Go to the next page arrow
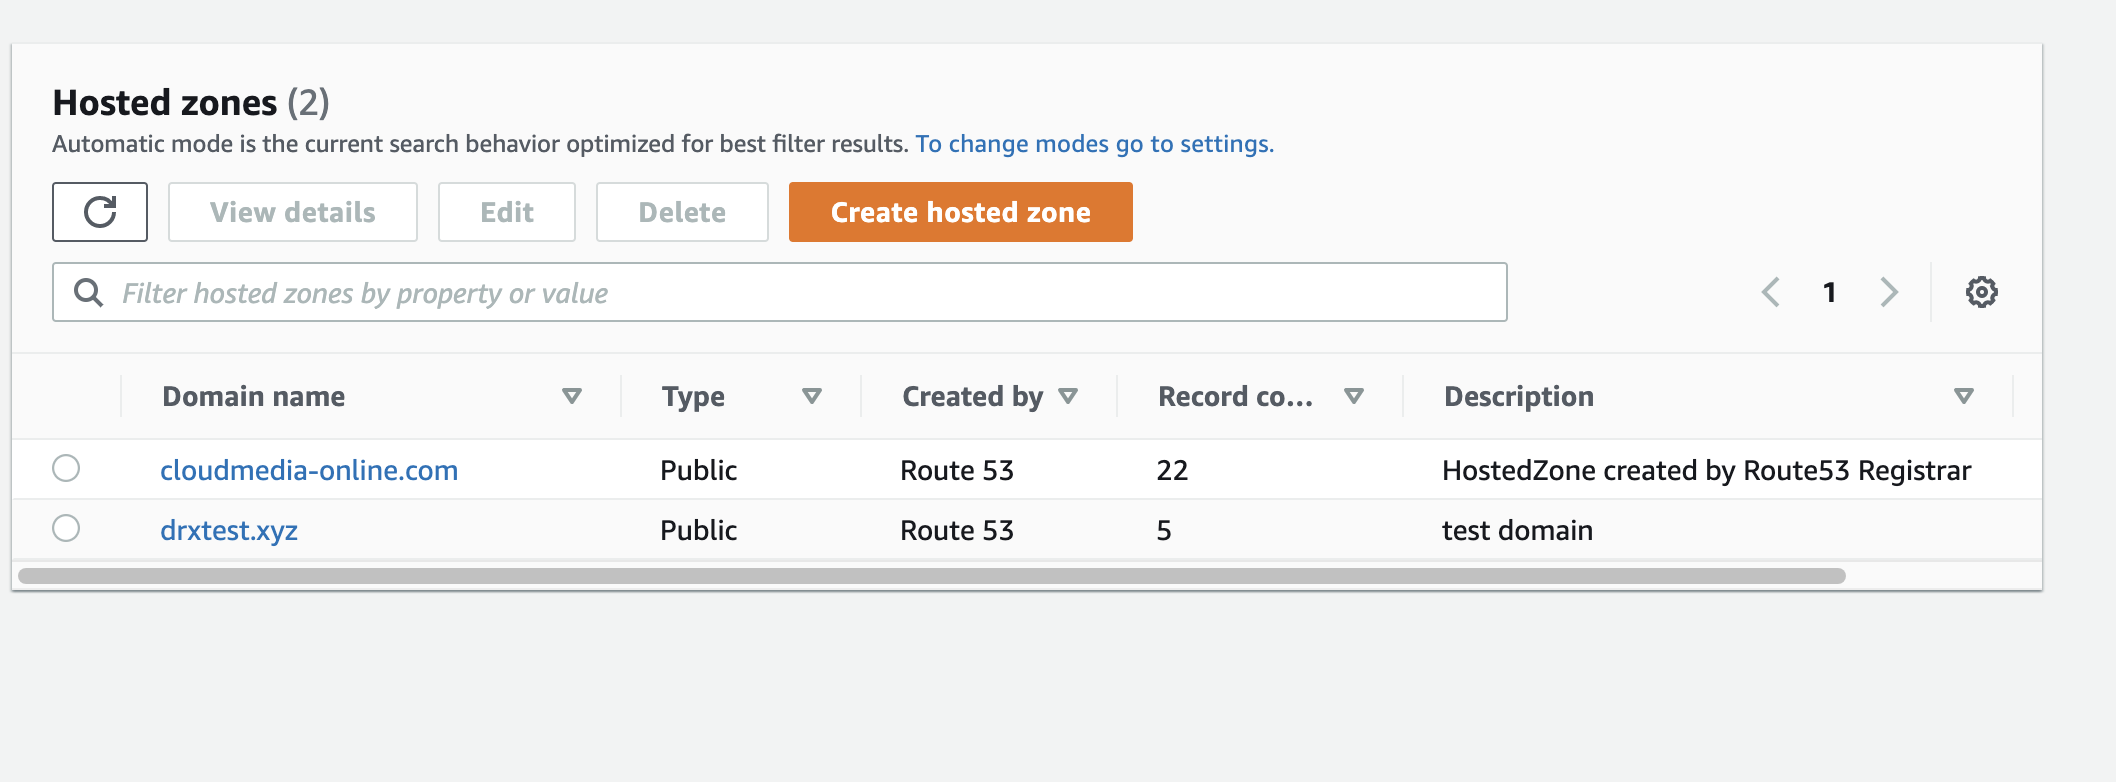Image resolution: width=2116 pixels, height=782 pixels. pyautogui.click(x=1888, y=292)
